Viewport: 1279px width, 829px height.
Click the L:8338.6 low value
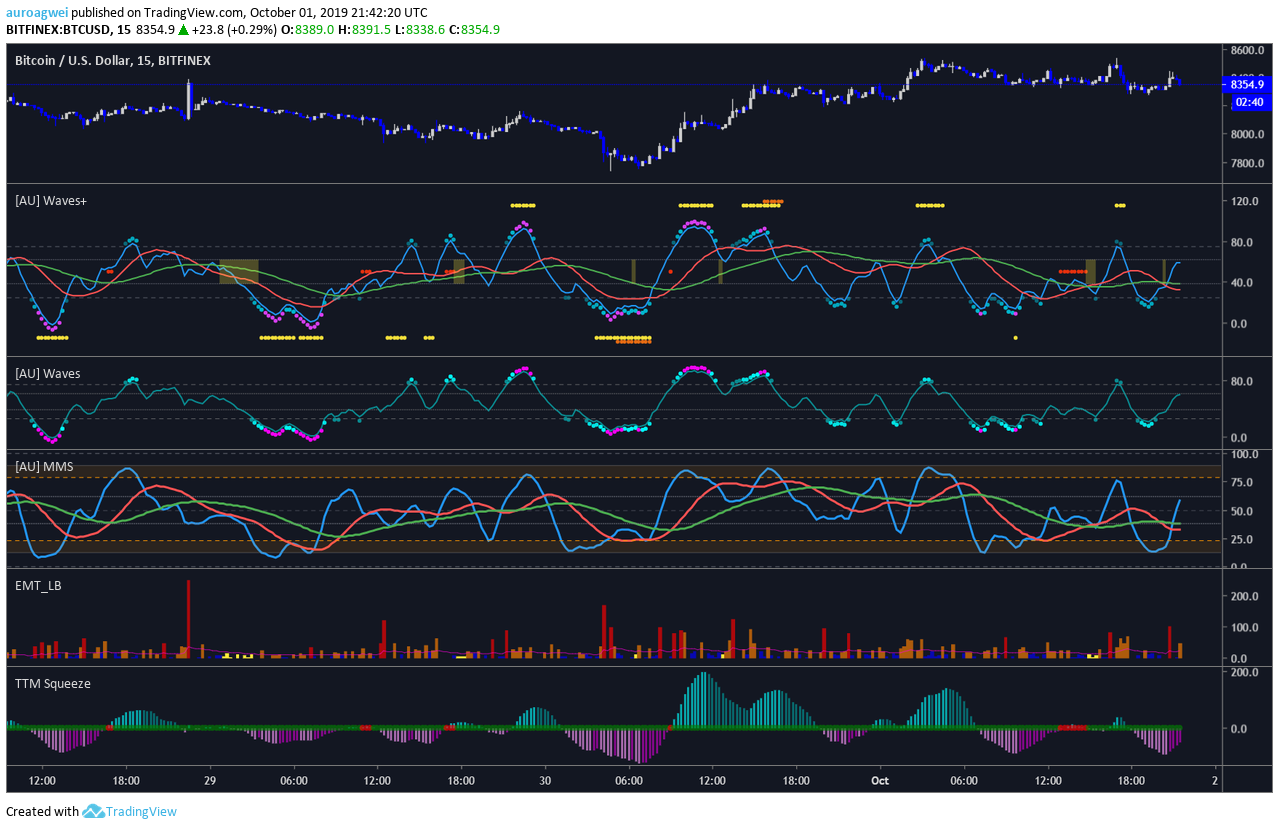pos(423,30)
